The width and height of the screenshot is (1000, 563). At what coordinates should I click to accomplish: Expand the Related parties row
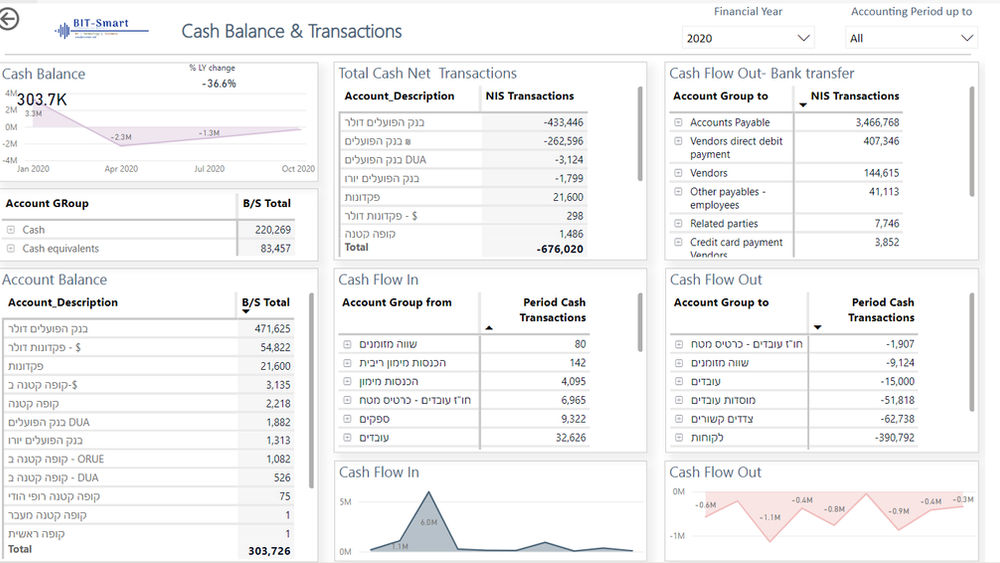point(679,224)
